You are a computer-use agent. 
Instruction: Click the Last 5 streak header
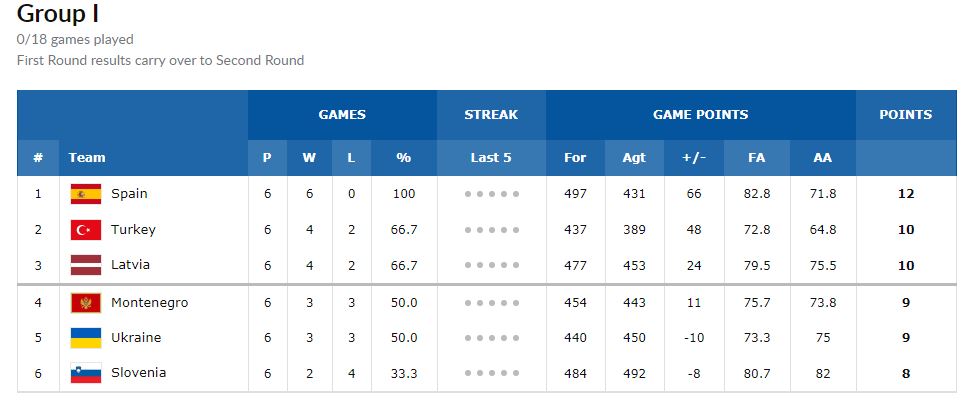point(491,158)
